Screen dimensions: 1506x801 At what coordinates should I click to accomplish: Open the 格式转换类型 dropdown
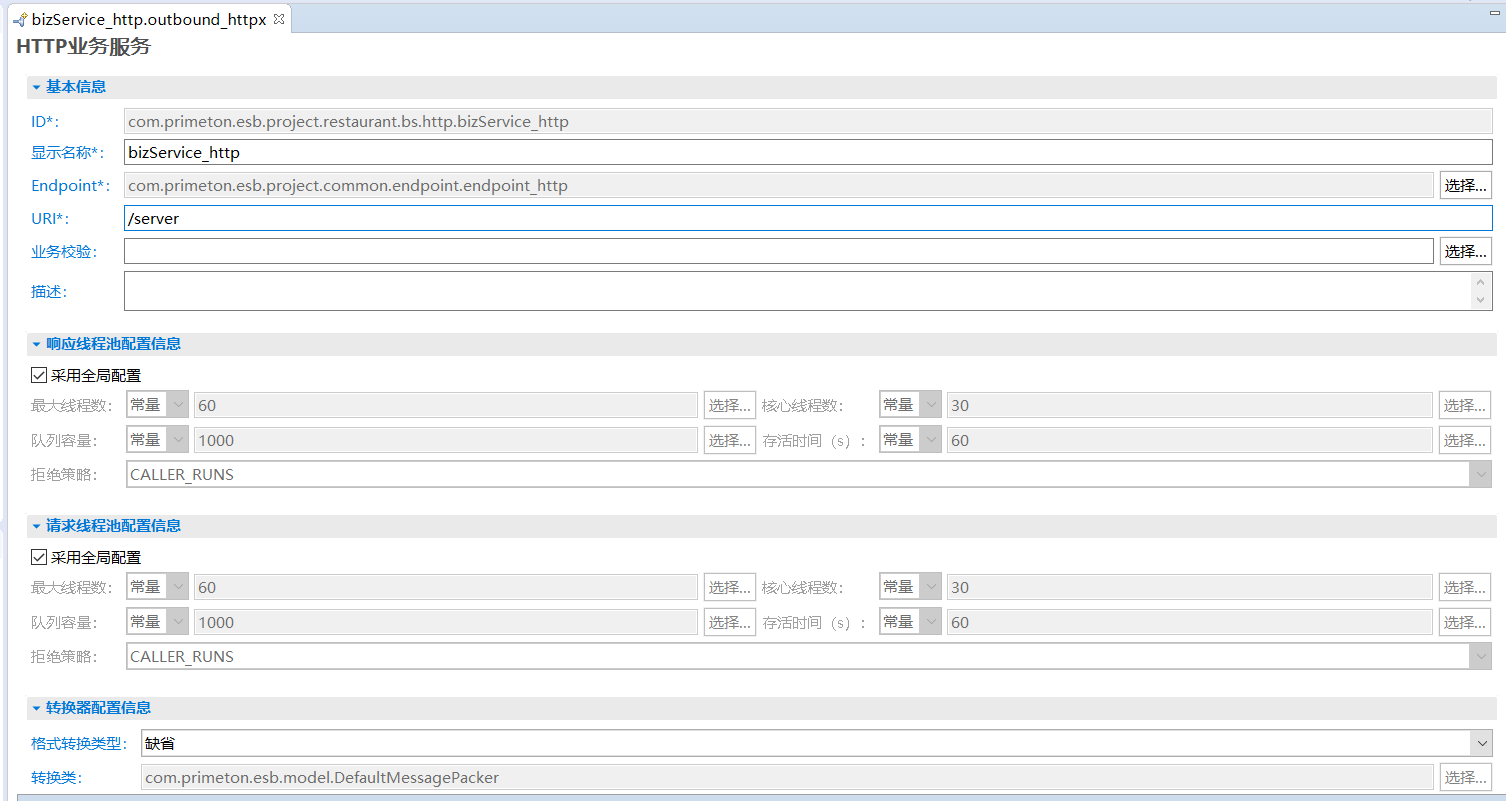[1480, 743]
